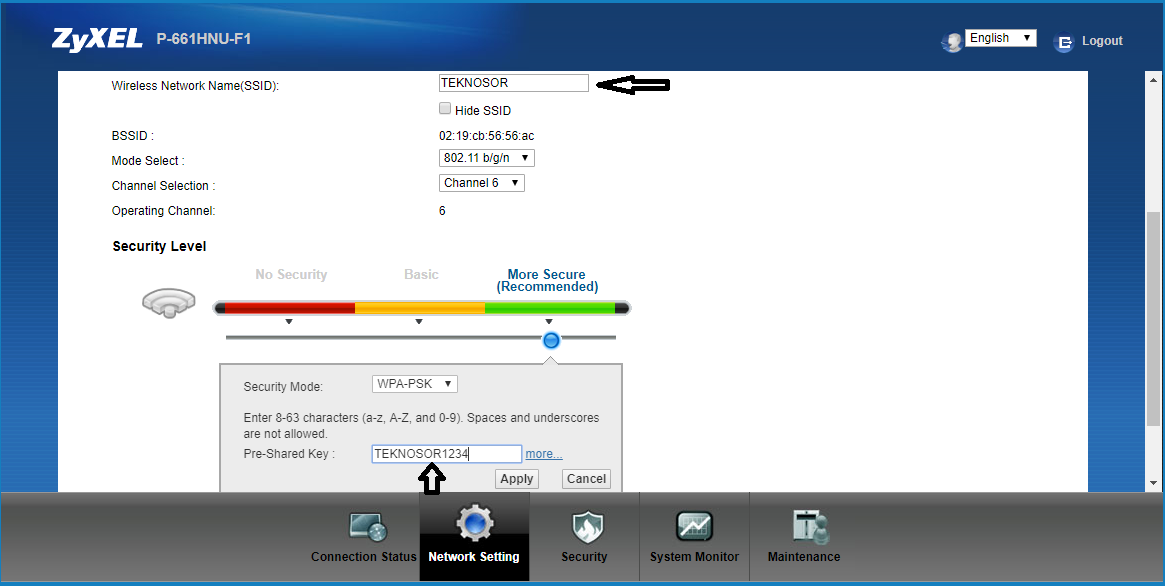Click the Basic label text
Image resolution: width=1165 pixels, height=586 pixels.
[x=421, y=274]
